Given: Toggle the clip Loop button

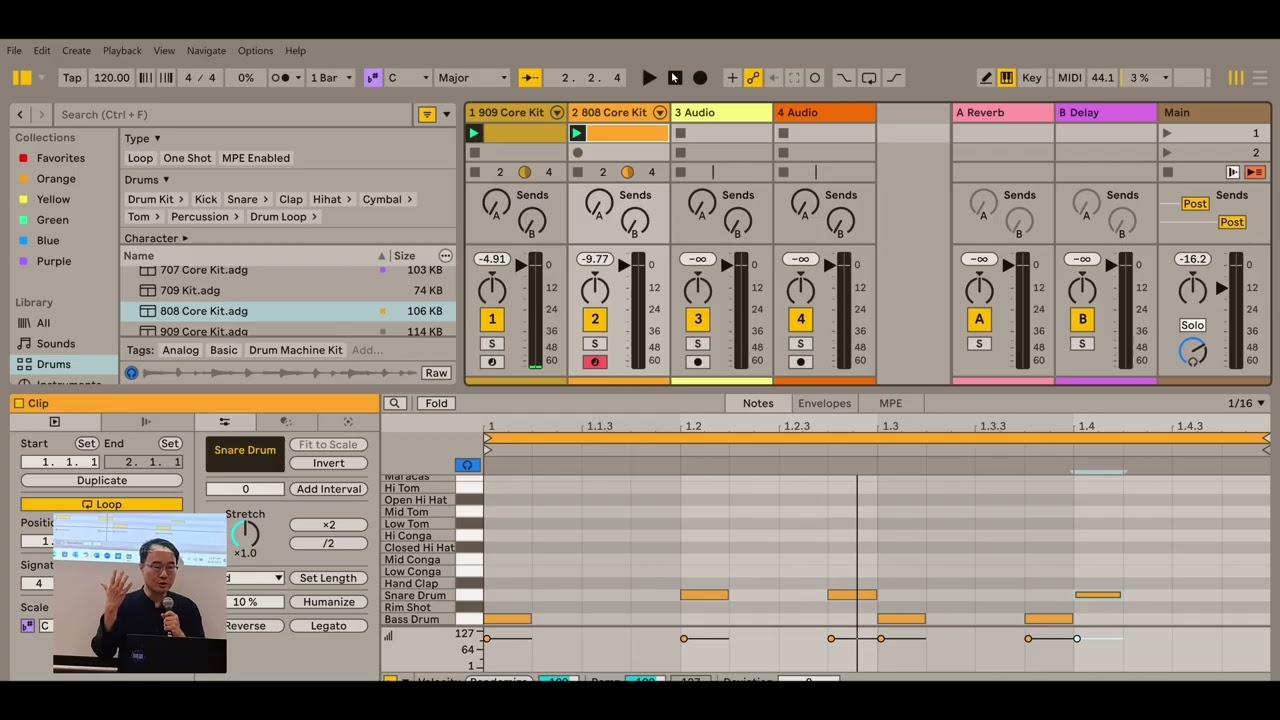Looking at the screenshot, I should pos(102,505).
